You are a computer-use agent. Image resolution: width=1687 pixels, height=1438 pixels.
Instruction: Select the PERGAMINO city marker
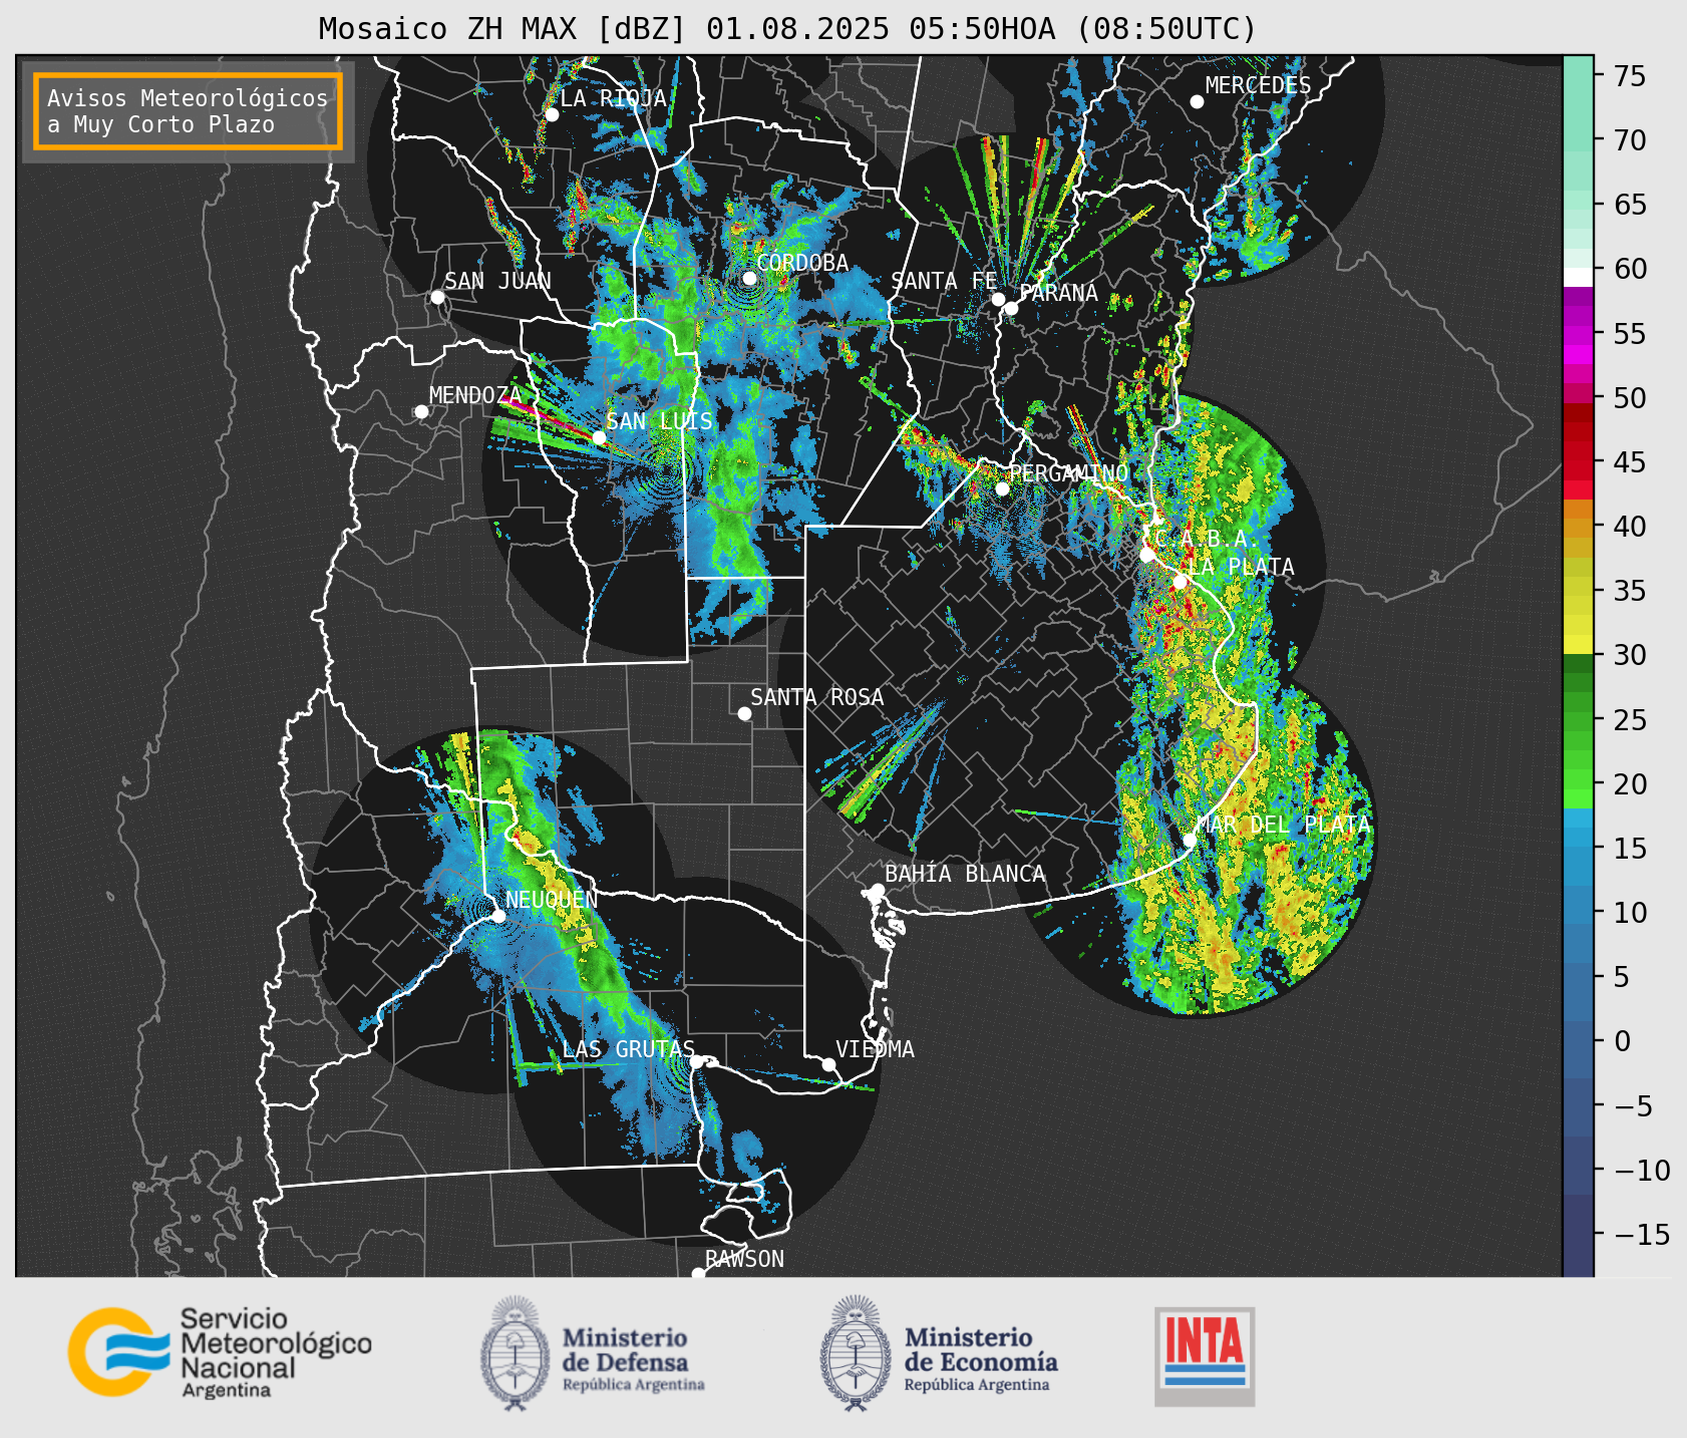[1002, 488]
